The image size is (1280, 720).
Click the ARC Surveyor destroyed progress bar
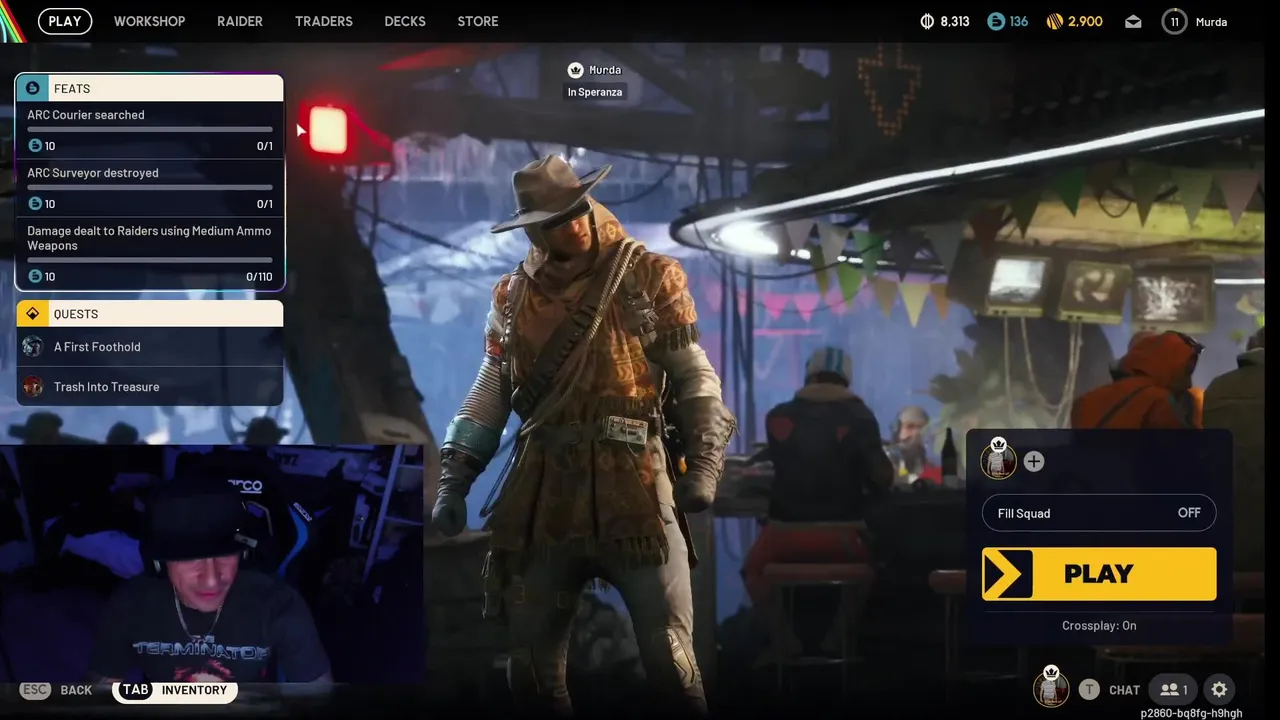(150, 187)
